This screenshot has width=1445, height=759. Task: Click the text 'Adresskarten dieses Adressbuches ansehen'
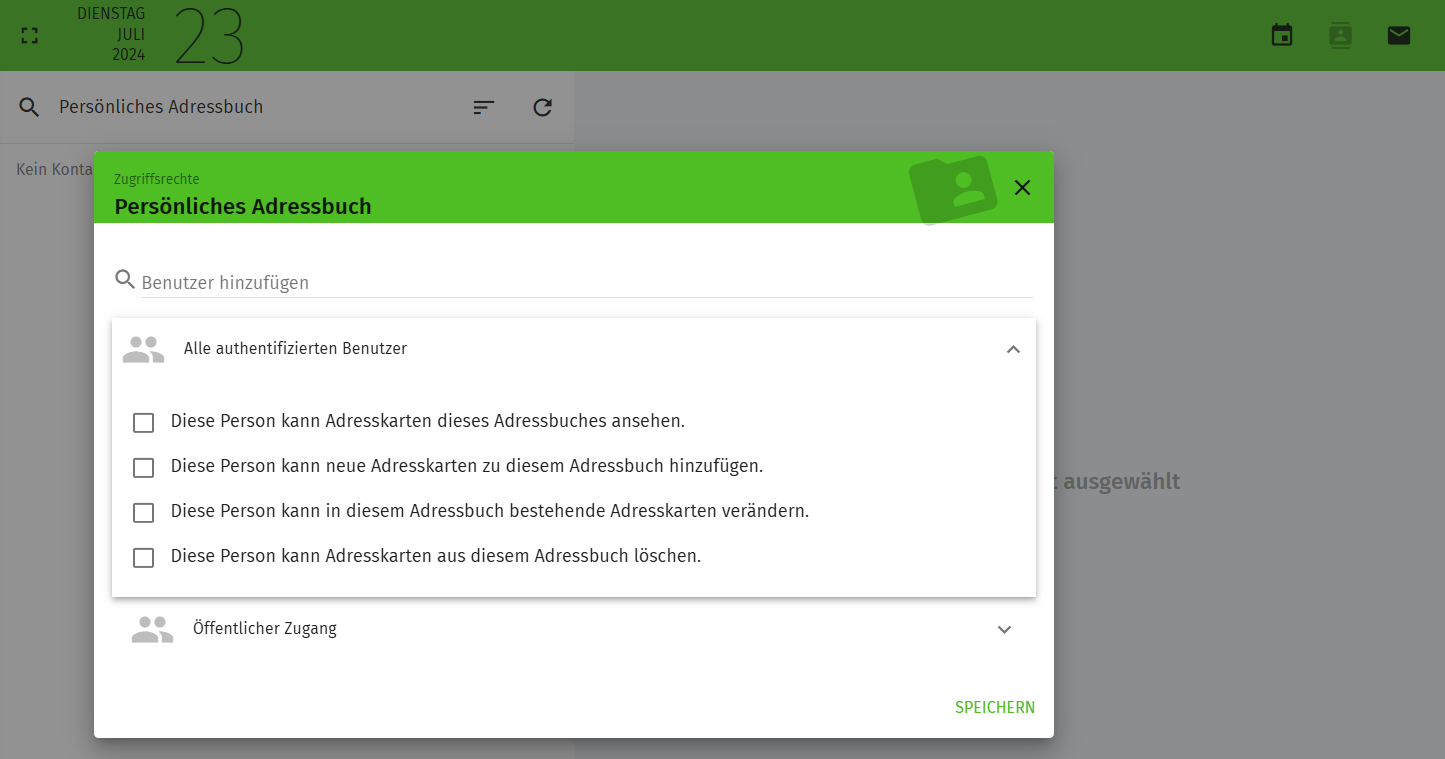point(505,421)
